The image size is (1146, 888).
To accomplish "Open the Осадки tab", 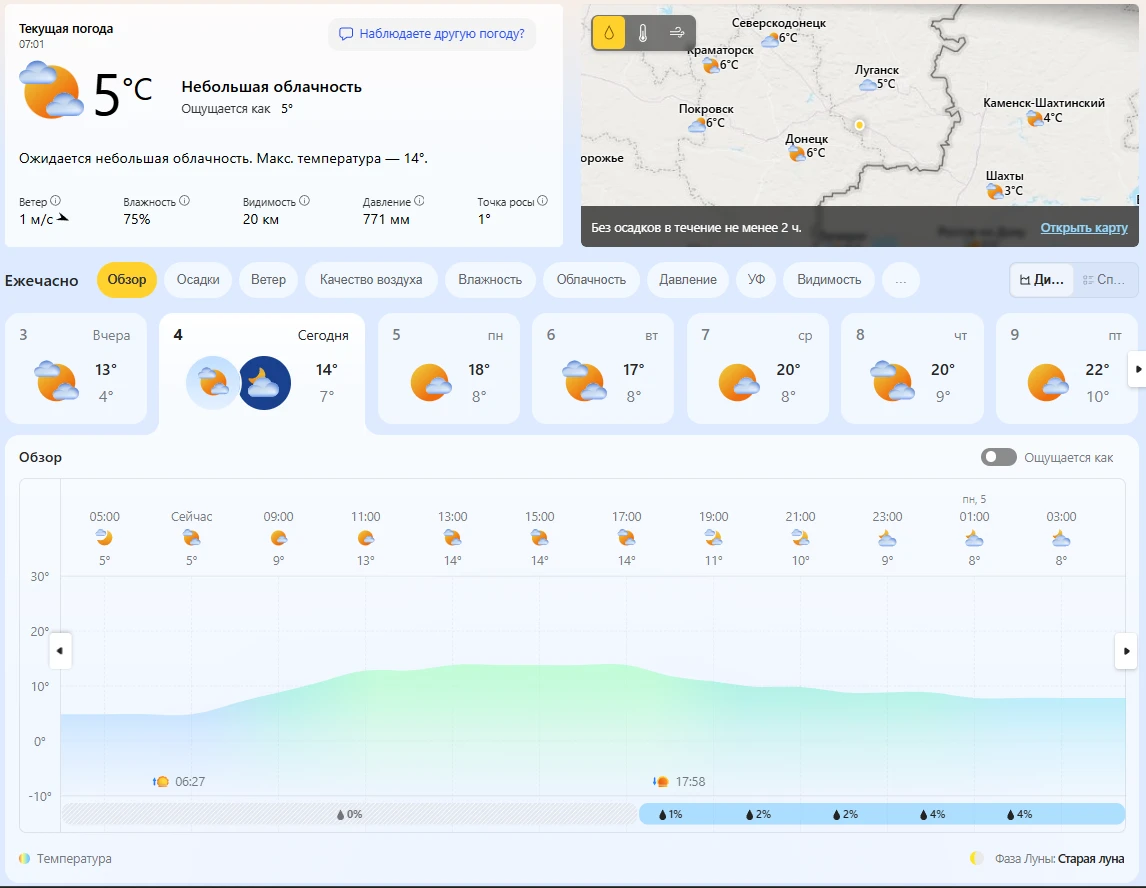I will tap(198, 280).
